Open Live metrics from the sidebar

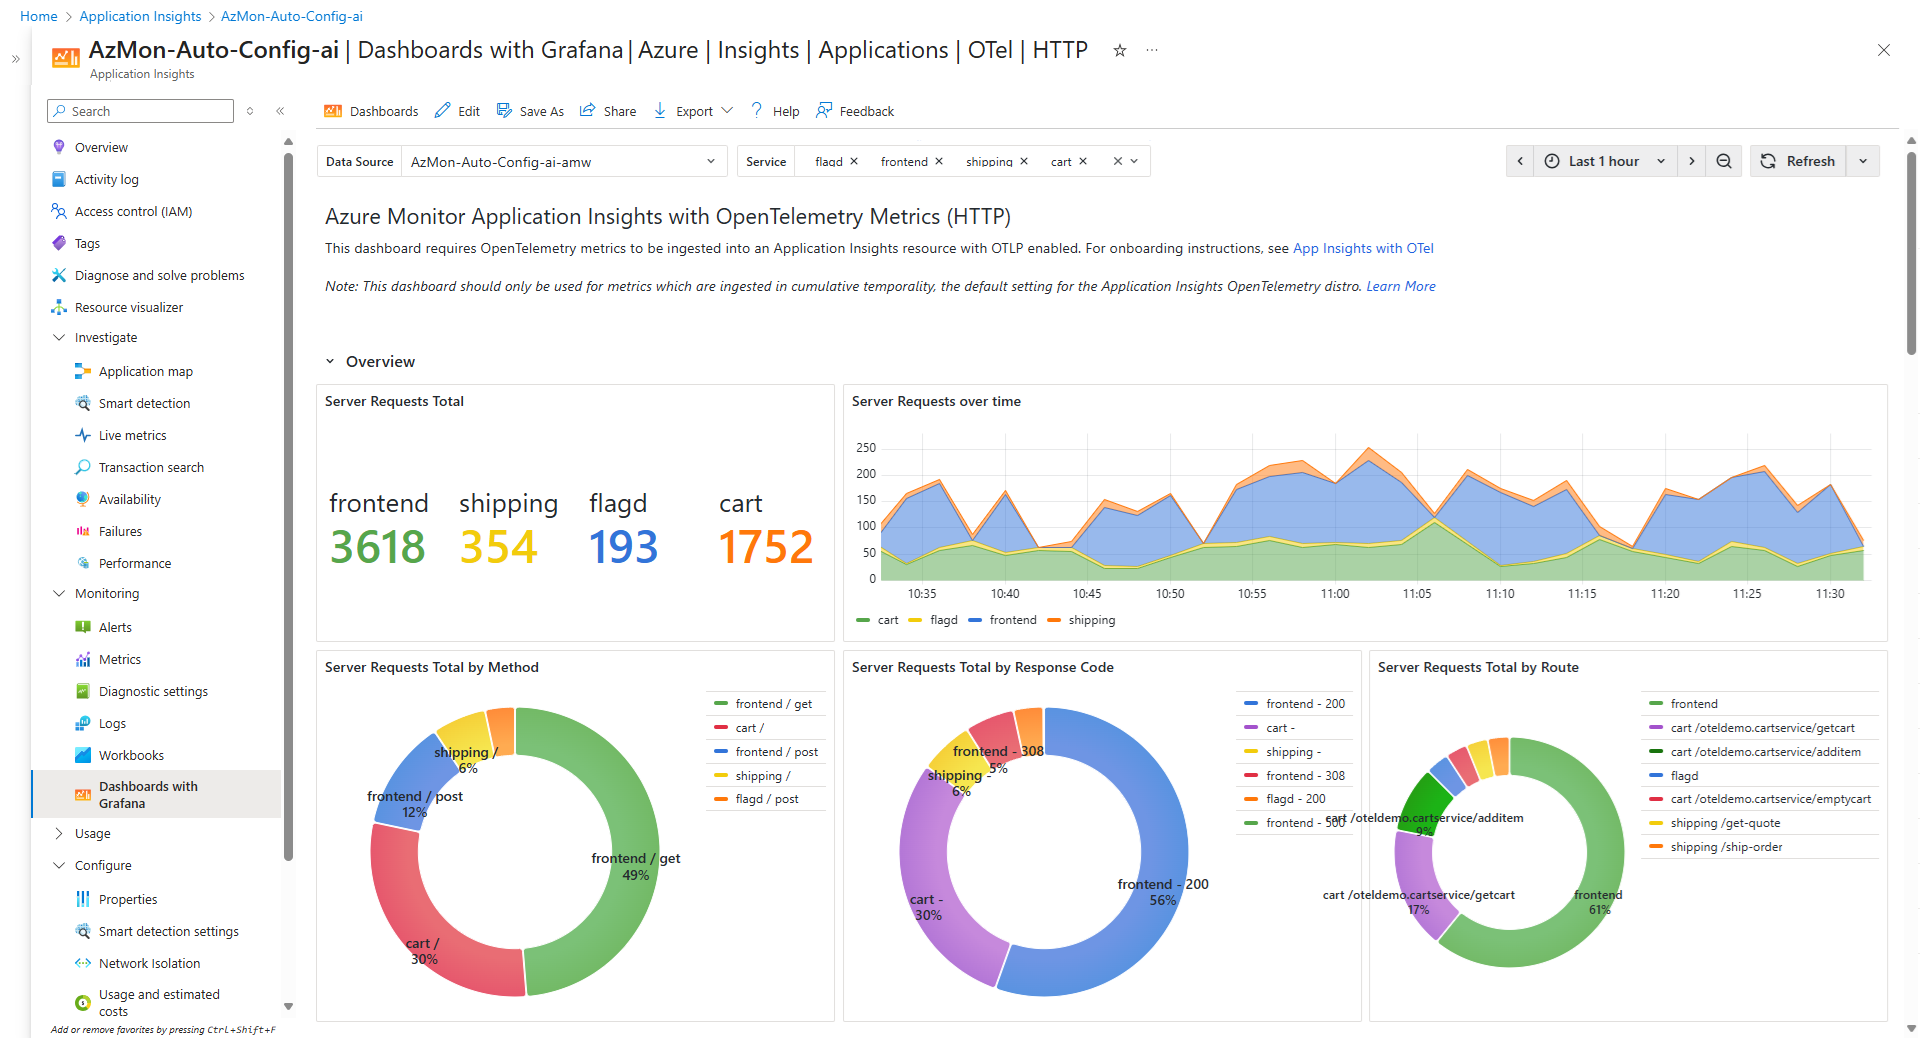(x=132, y=435)
